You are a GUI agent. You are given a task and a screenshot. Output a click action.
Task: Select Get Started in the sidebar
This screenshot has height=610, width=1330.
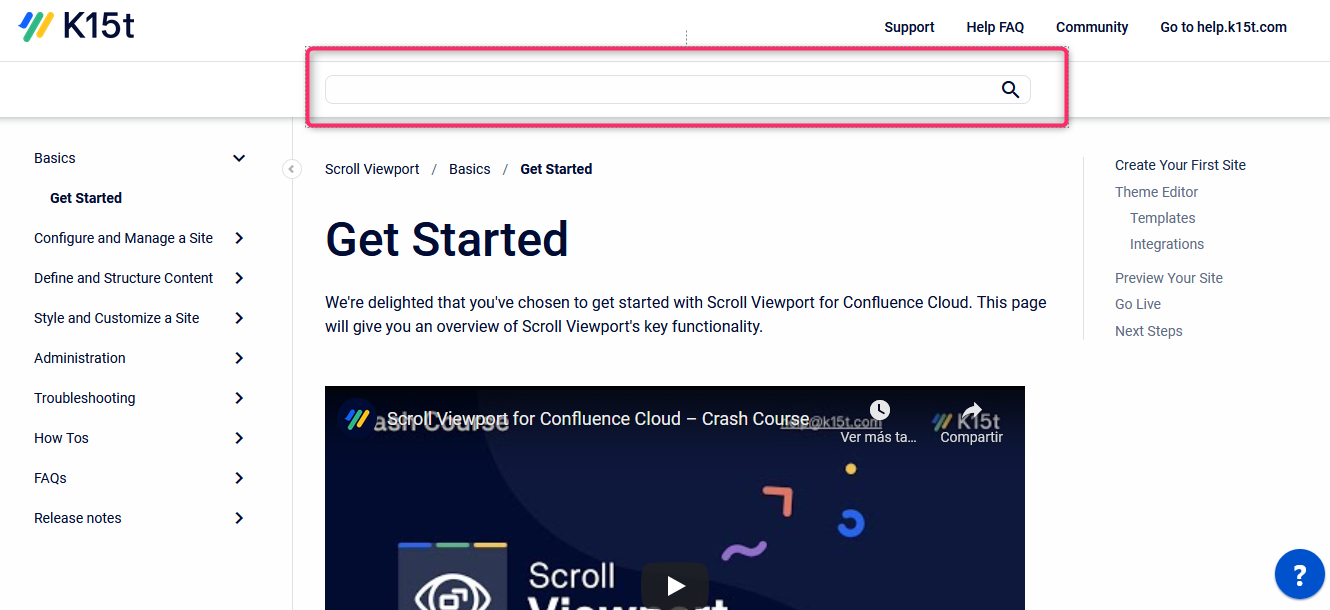click(86, 198)
